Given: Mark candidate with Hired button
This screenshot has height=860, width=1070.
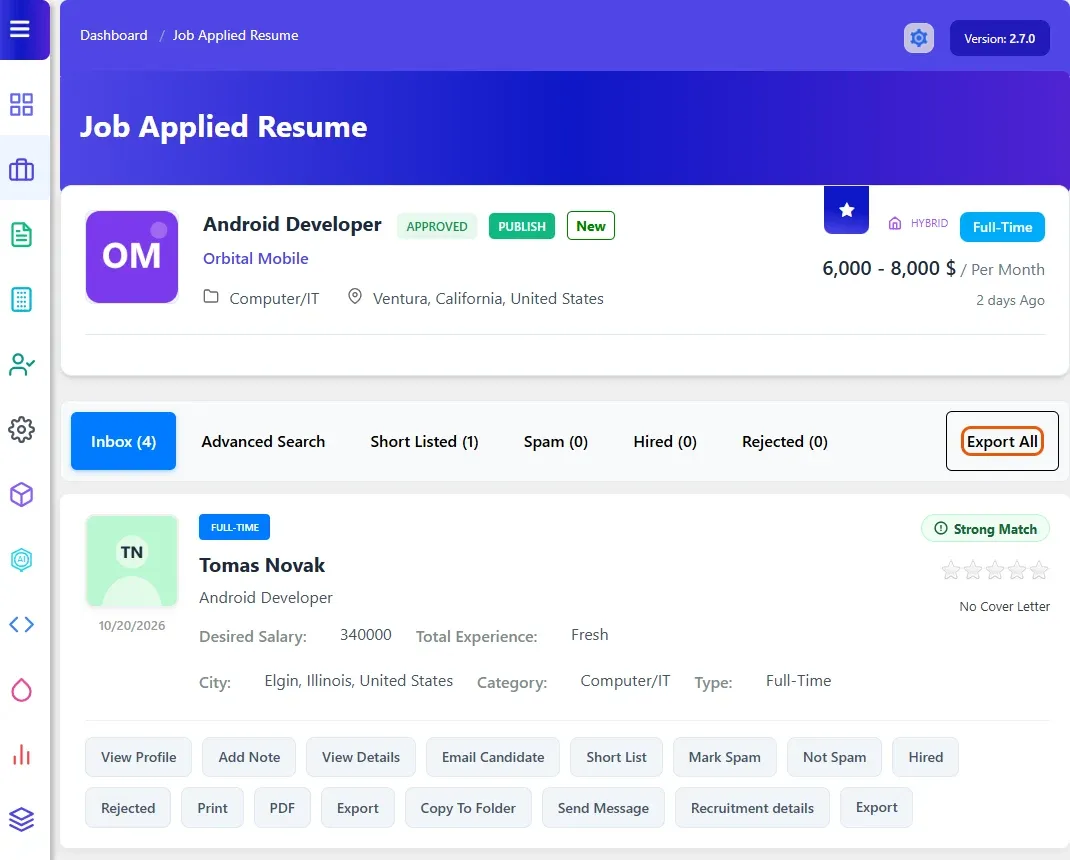Looking at the screenshot, I should [925, 757].
